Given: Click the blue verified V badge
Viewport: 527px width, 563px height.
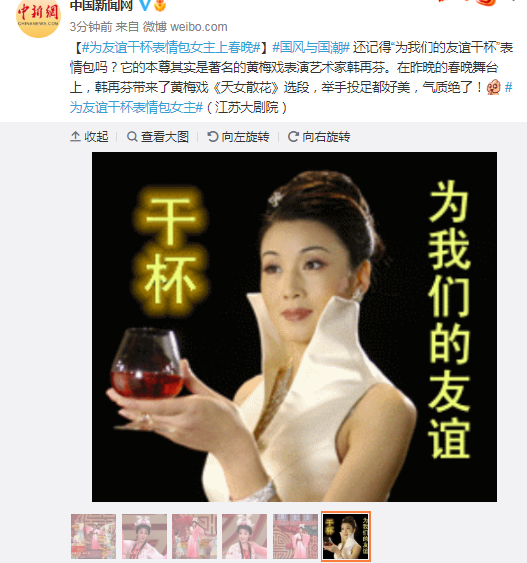Looking at the screenshot, I should click(145, 5).
